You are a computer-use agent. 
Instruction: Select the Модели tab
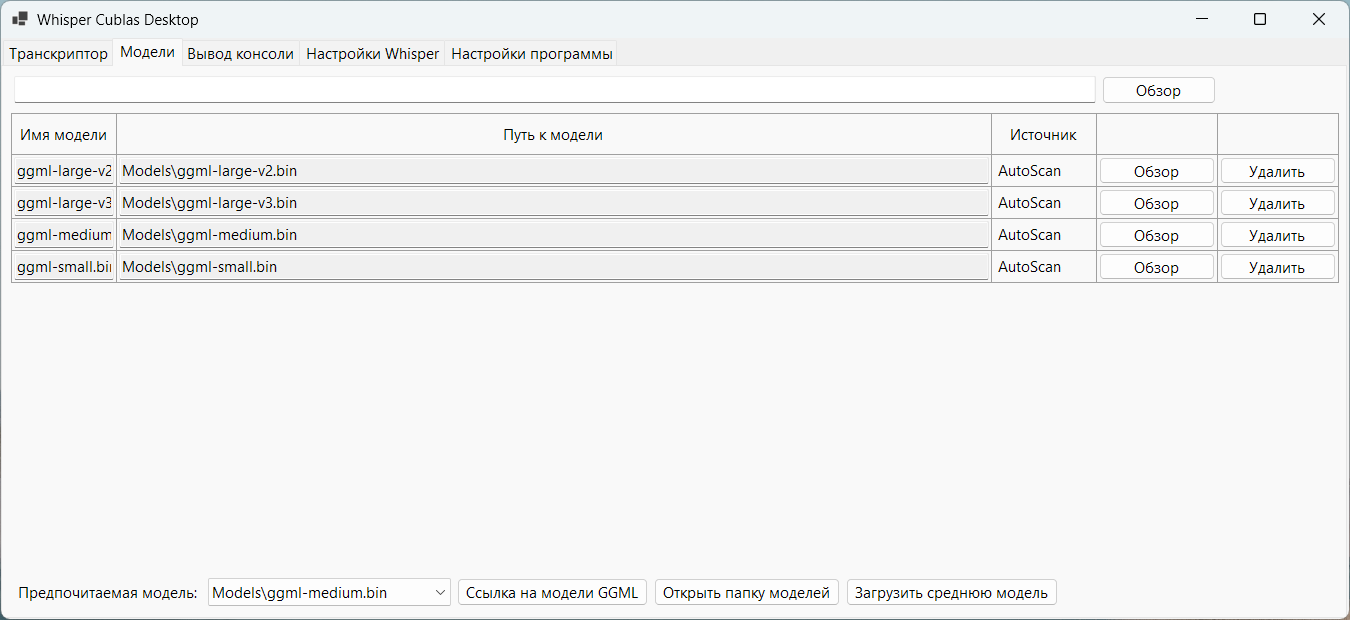pos(146,53)
